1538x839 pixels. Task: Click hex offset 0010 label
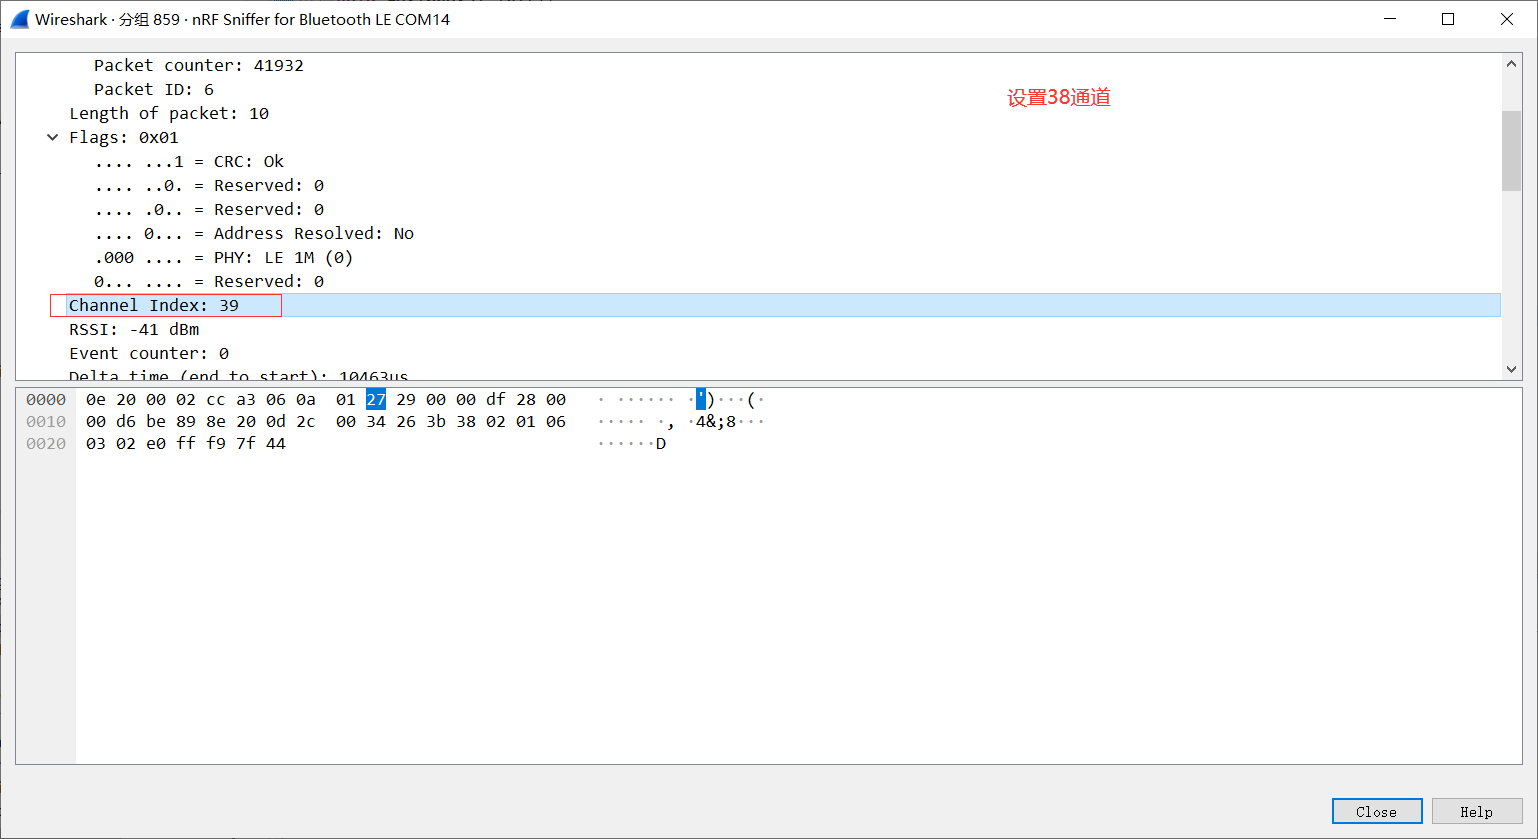point(46,421)
